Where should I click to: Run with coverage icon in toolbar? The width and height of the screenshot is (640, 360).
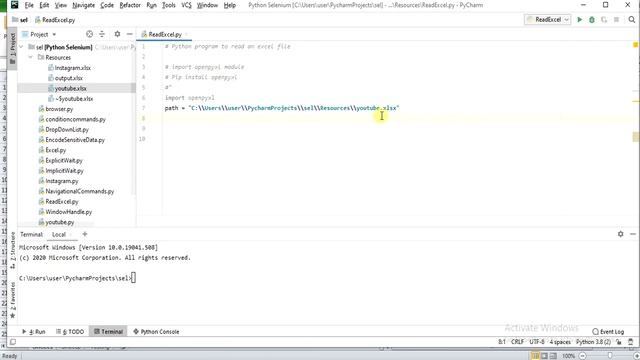[604, 20]
